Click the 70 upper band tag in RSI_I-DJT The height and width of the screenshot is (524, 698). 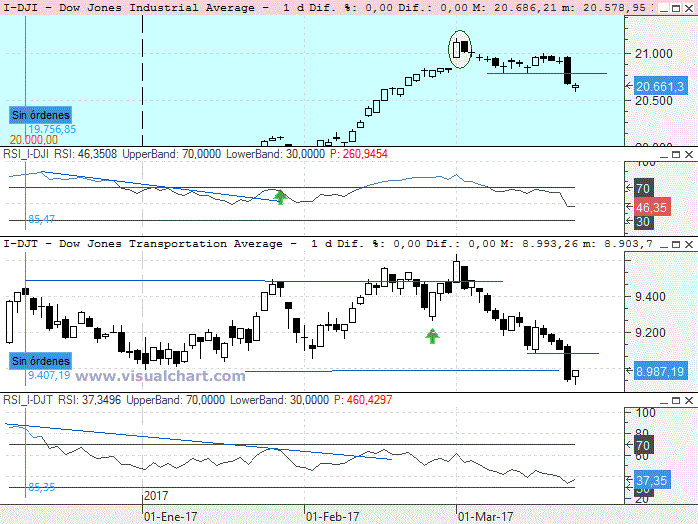click(x=643, y=445)
